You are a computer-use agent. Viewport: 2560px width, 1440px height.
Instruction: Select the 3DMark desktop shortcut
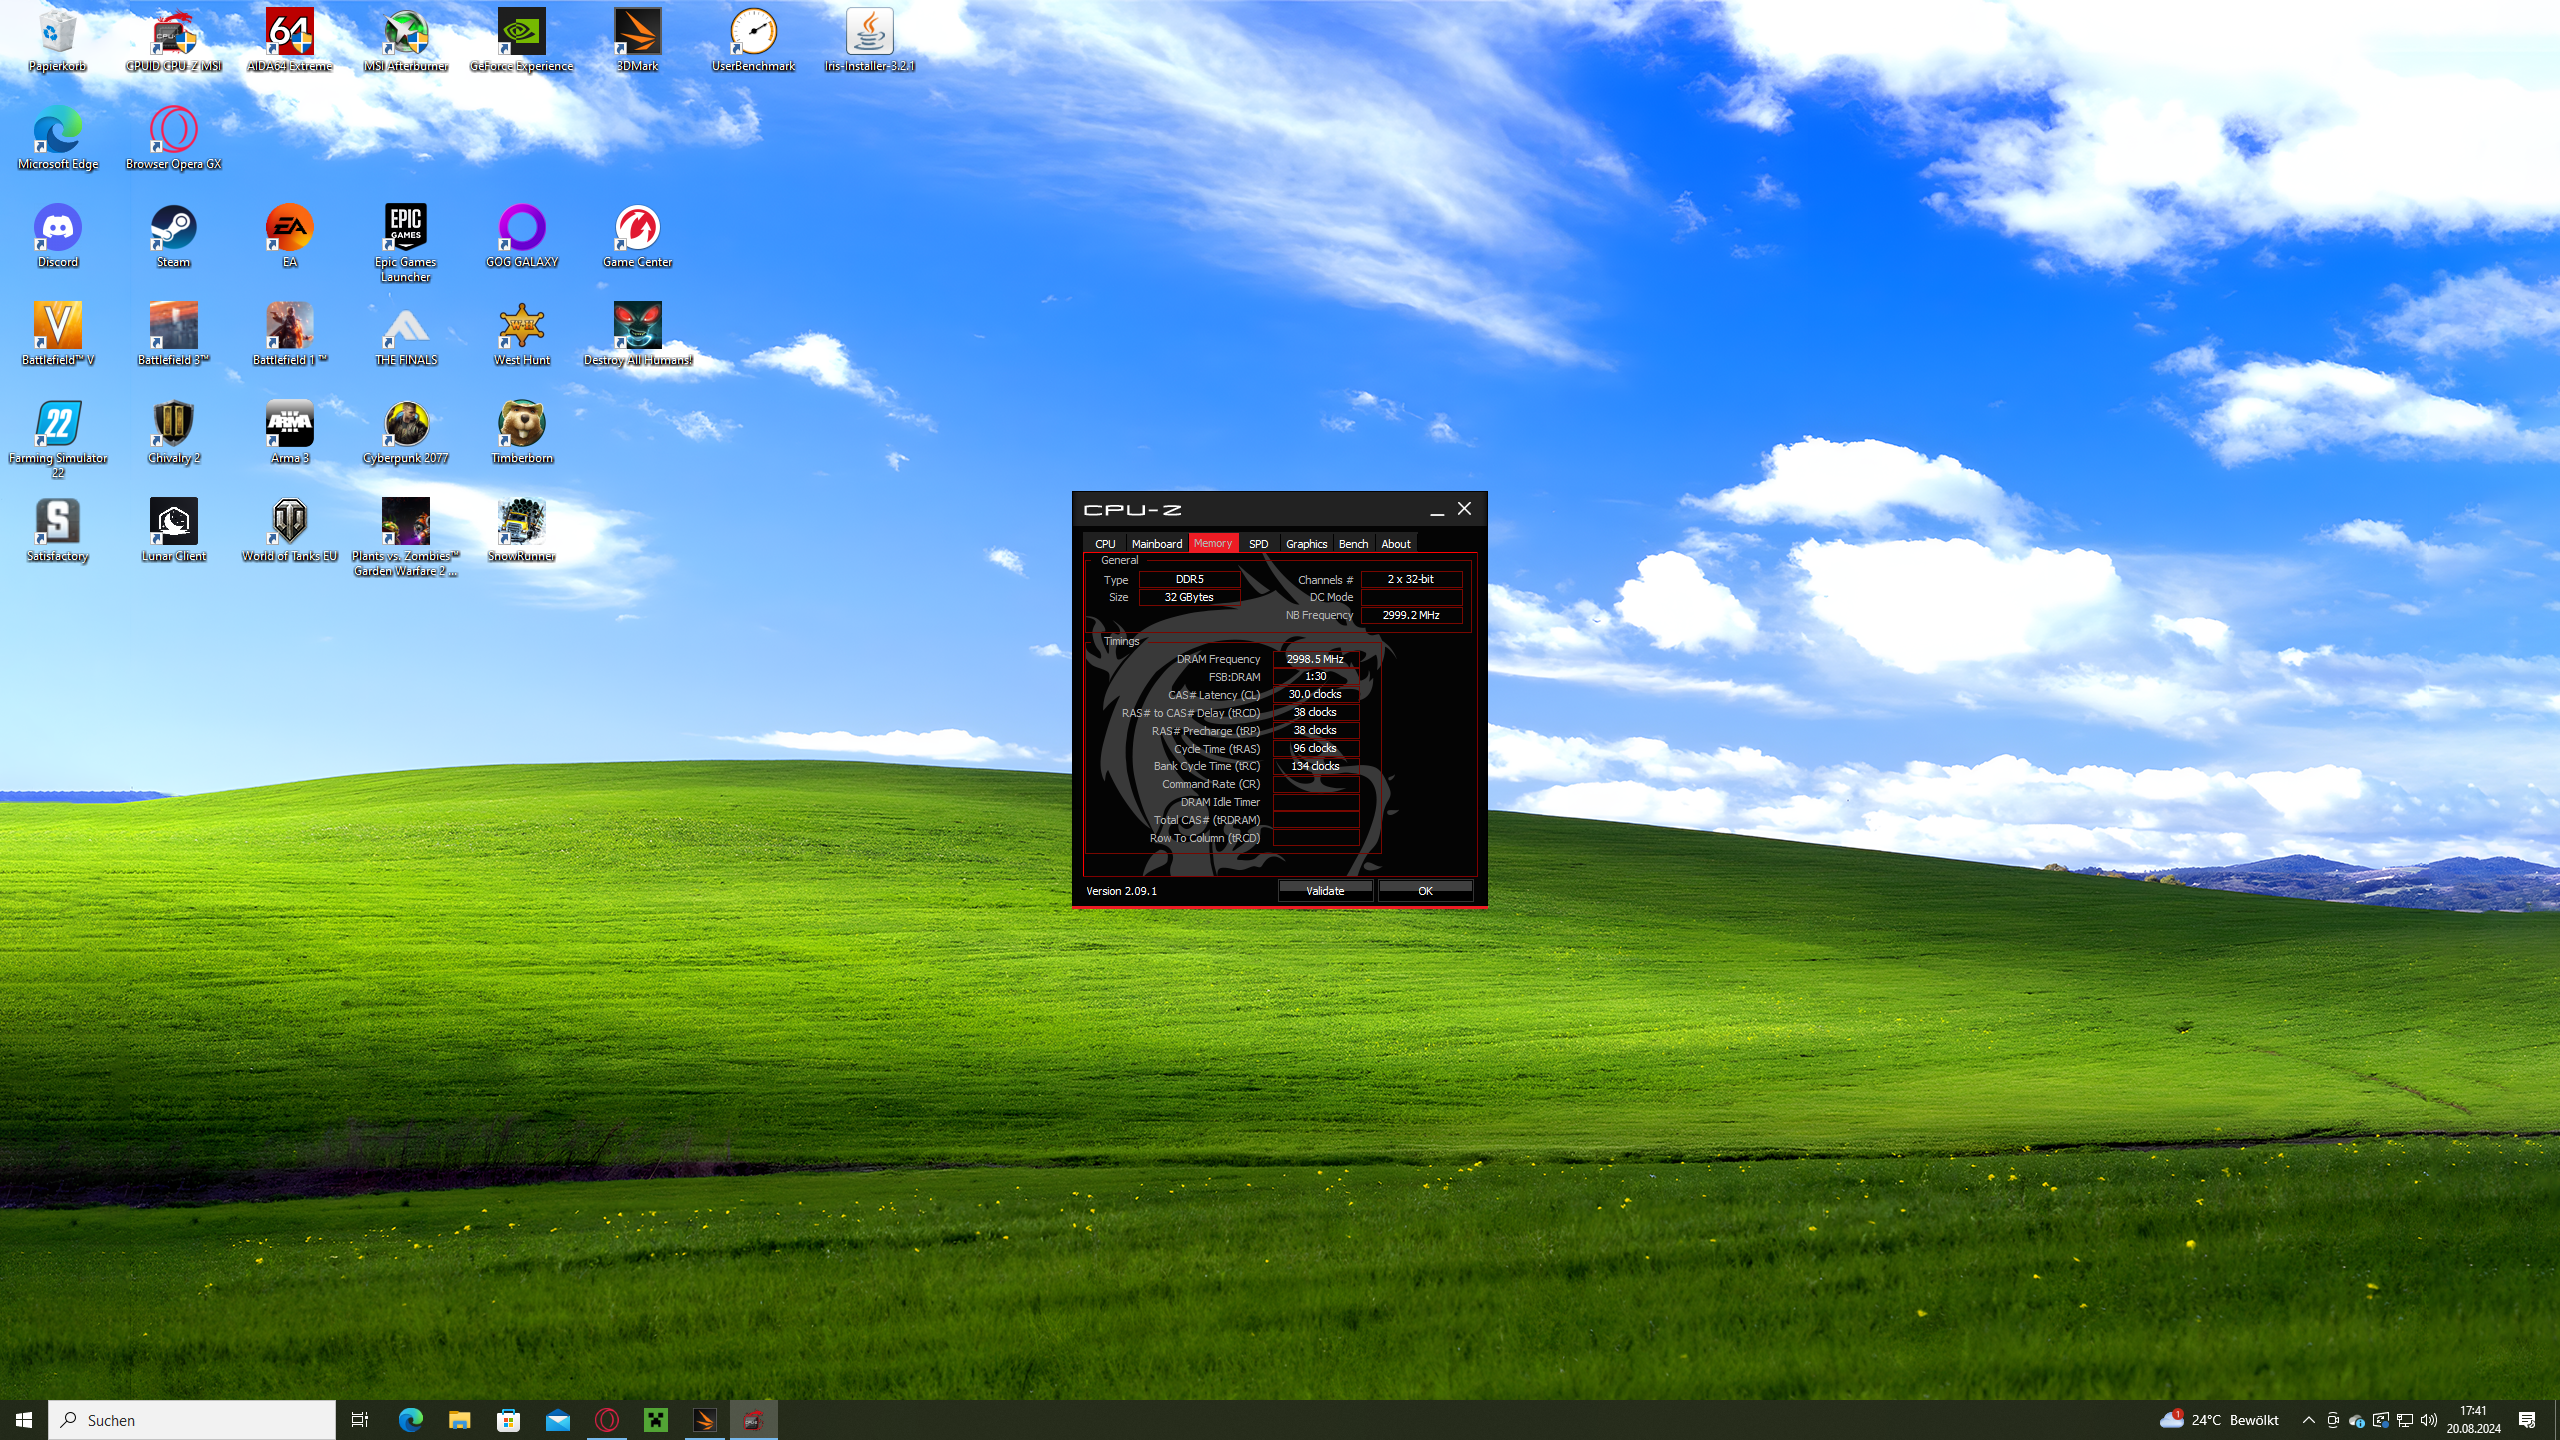[637, 34]
